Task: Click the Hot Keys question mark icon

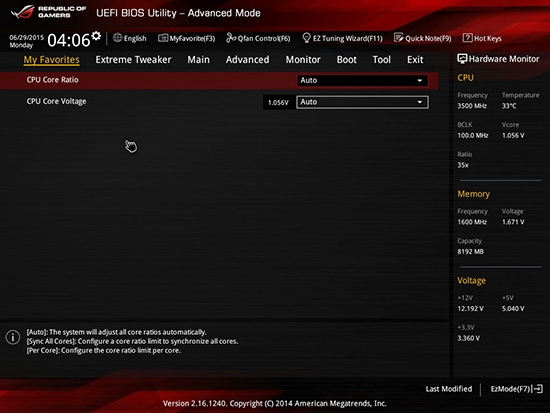Action: pos(467,38)
